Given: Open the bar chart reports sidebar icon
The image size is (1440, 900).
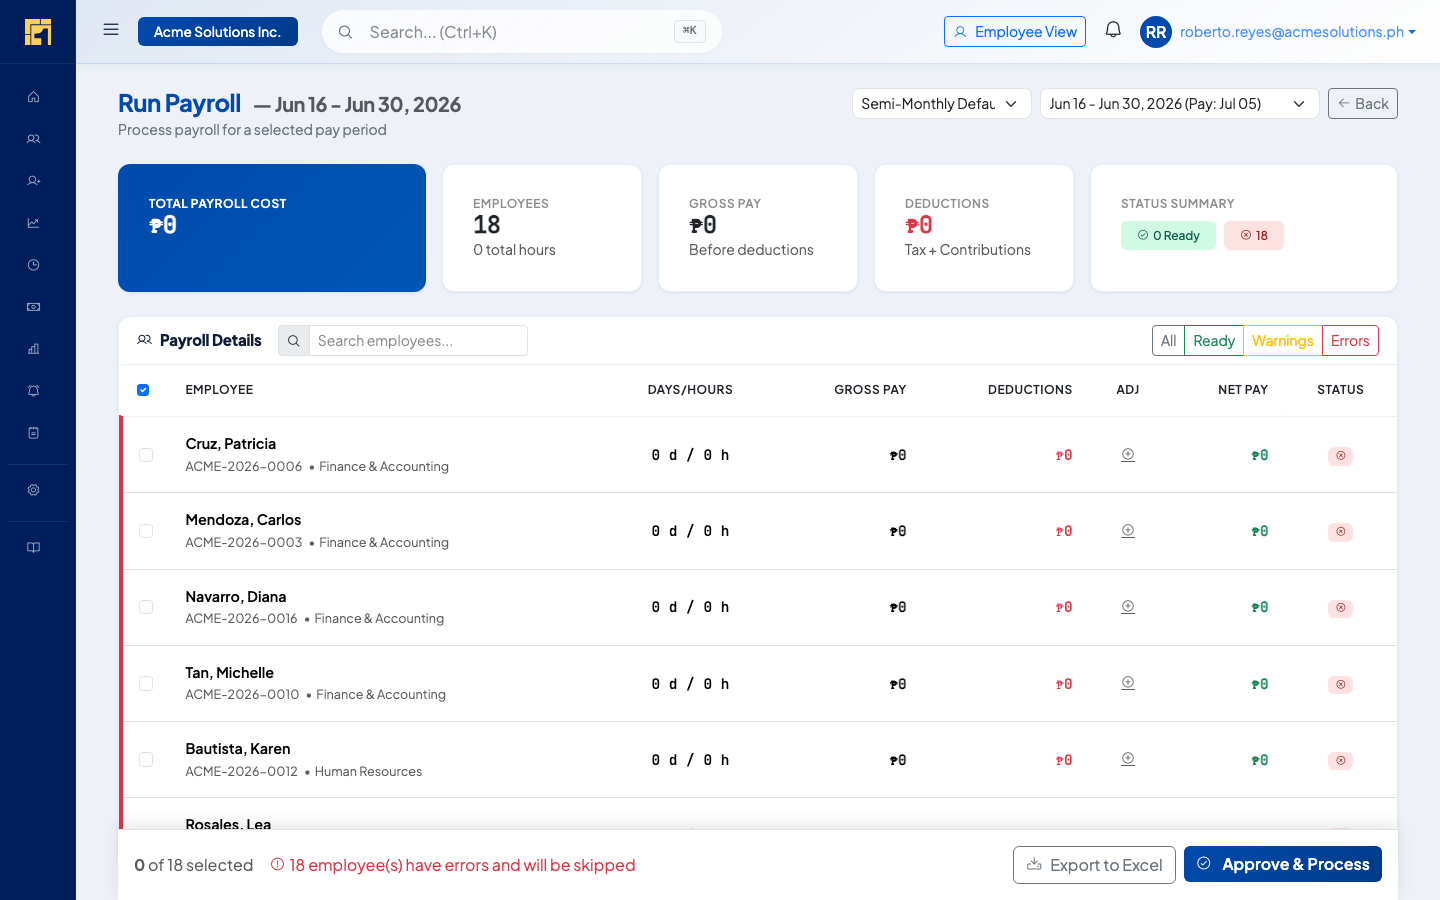Looking at the screenshot, I should [x=33, y=349].
